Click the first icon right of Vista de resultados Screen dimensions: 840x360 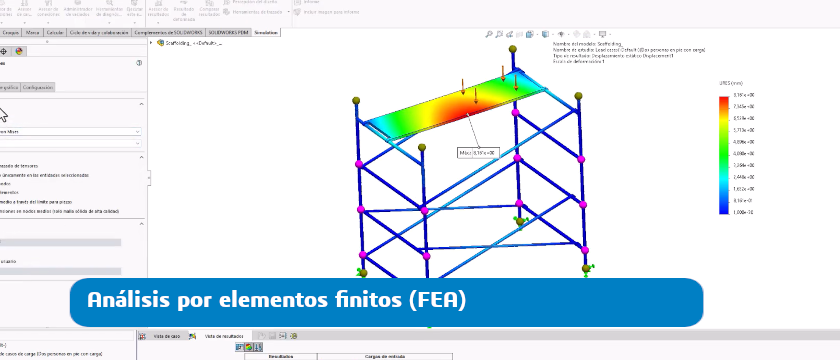[262, 336]
